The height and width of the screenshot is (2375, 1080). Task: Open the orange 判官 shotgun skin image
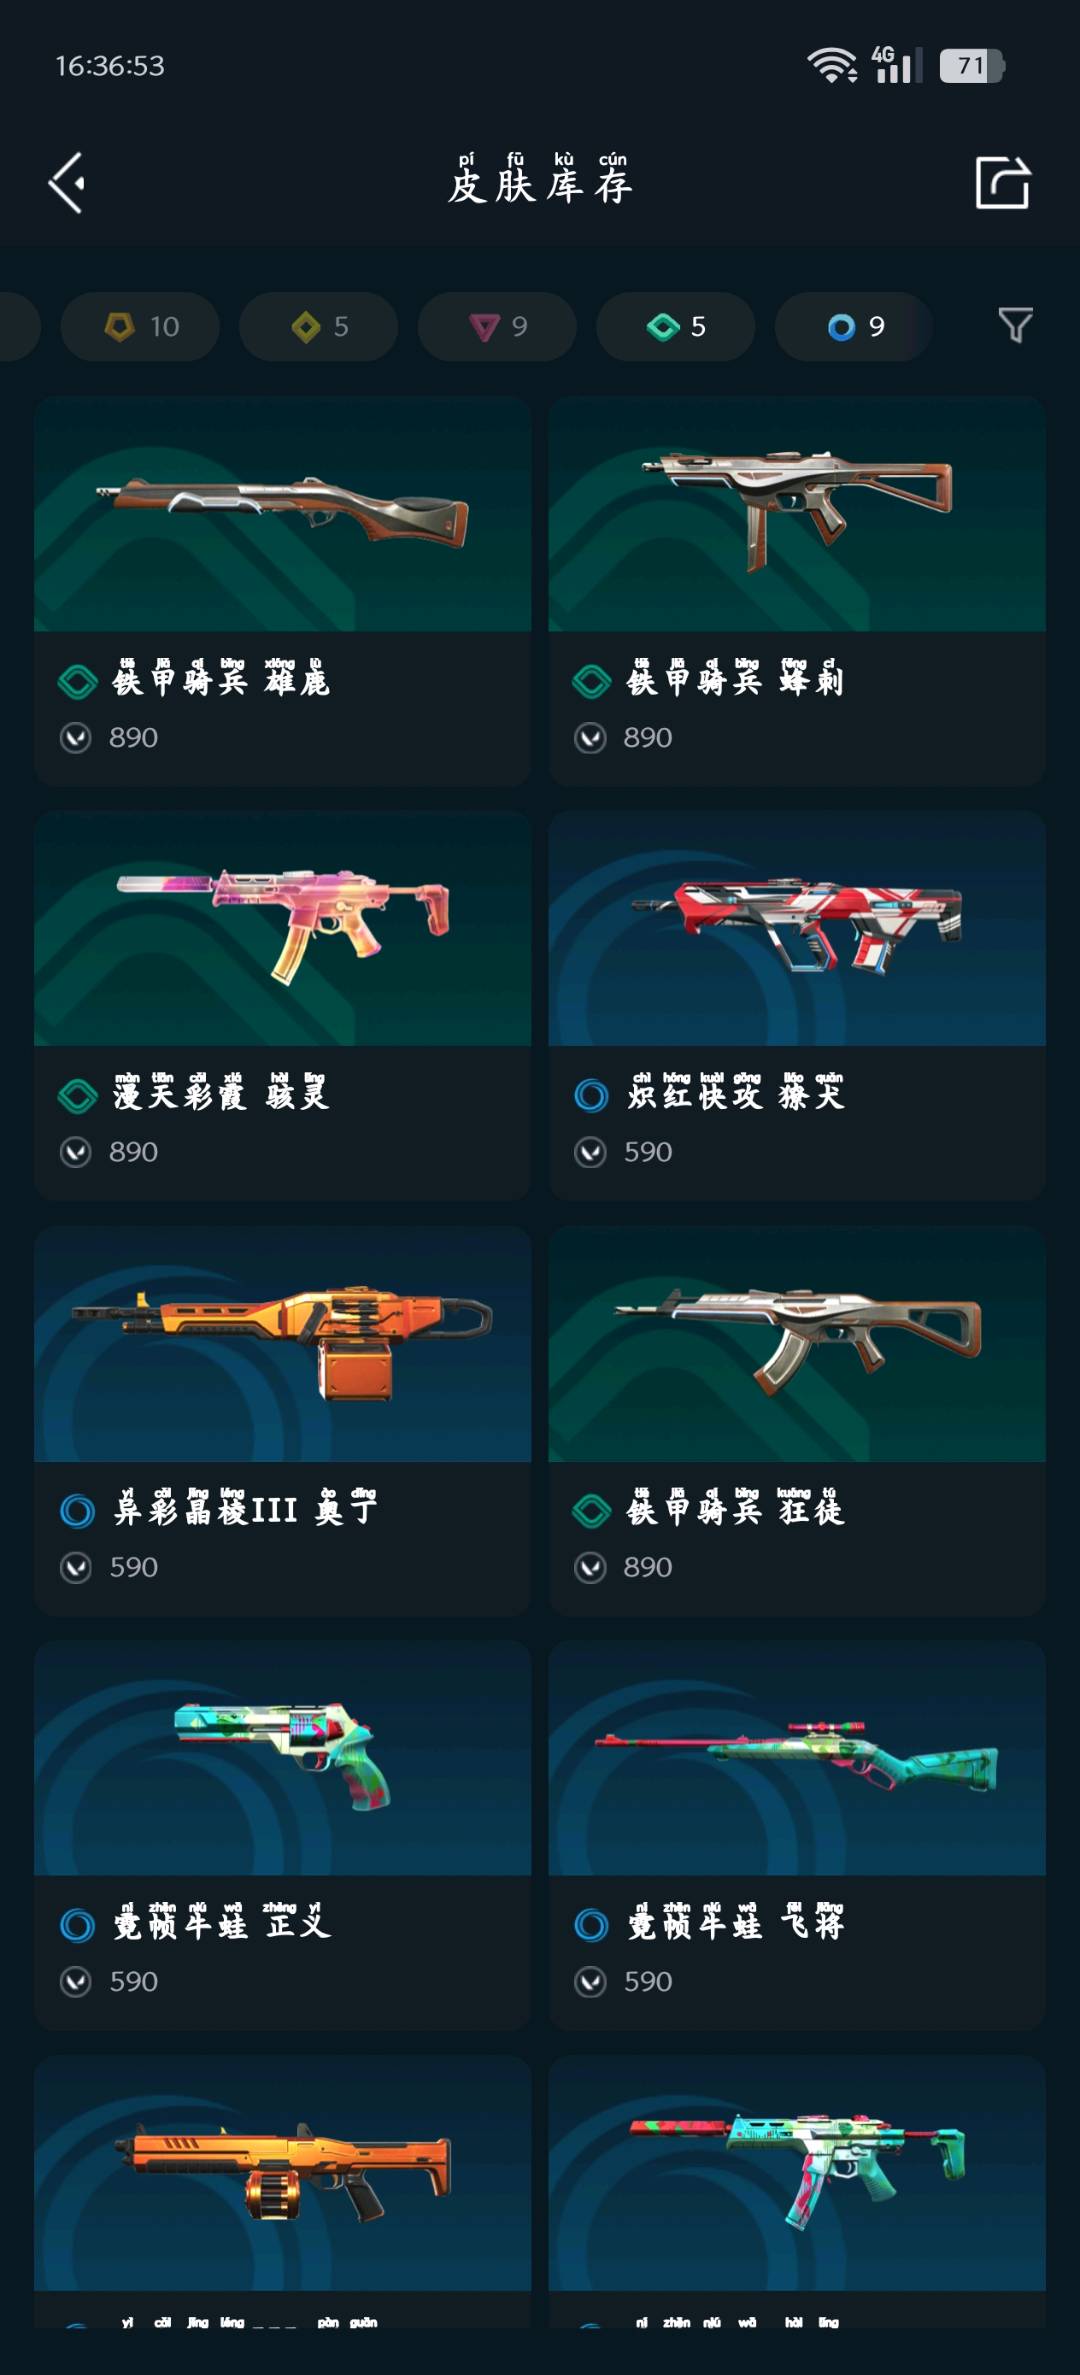[x=283, y=2173]
